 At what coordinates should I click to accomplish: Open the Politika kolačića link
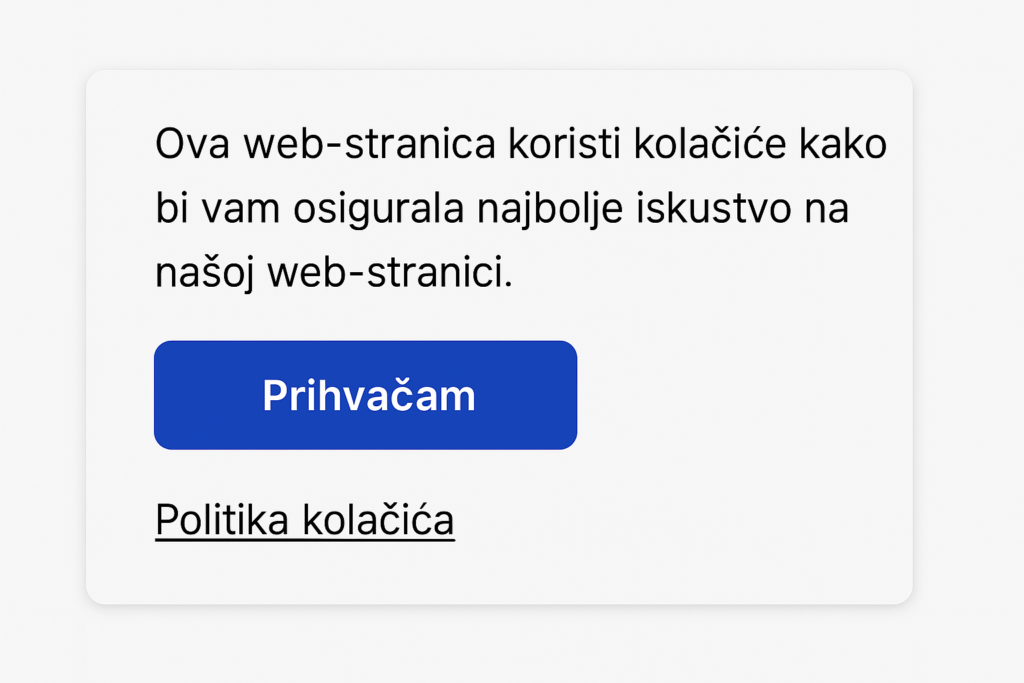click(304, 520)
